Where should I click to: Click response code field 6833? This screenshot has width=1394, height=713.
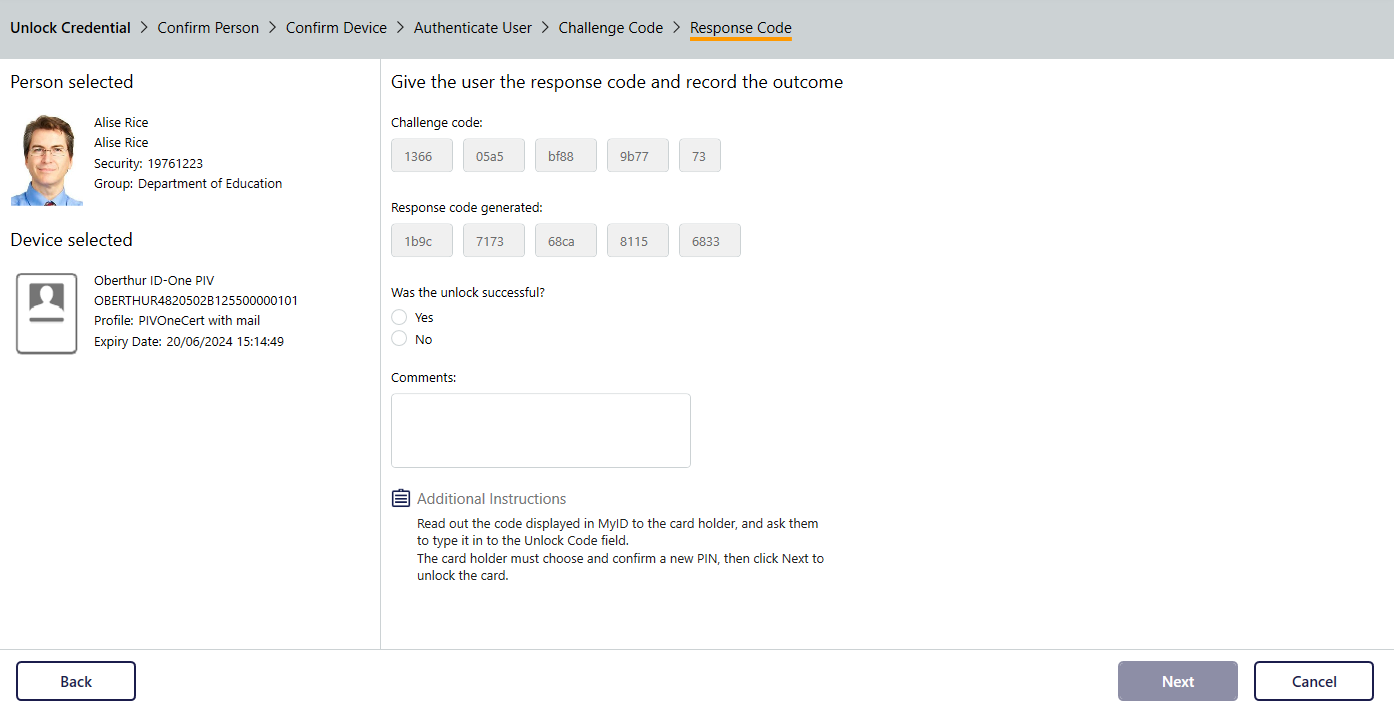(710, 241)
